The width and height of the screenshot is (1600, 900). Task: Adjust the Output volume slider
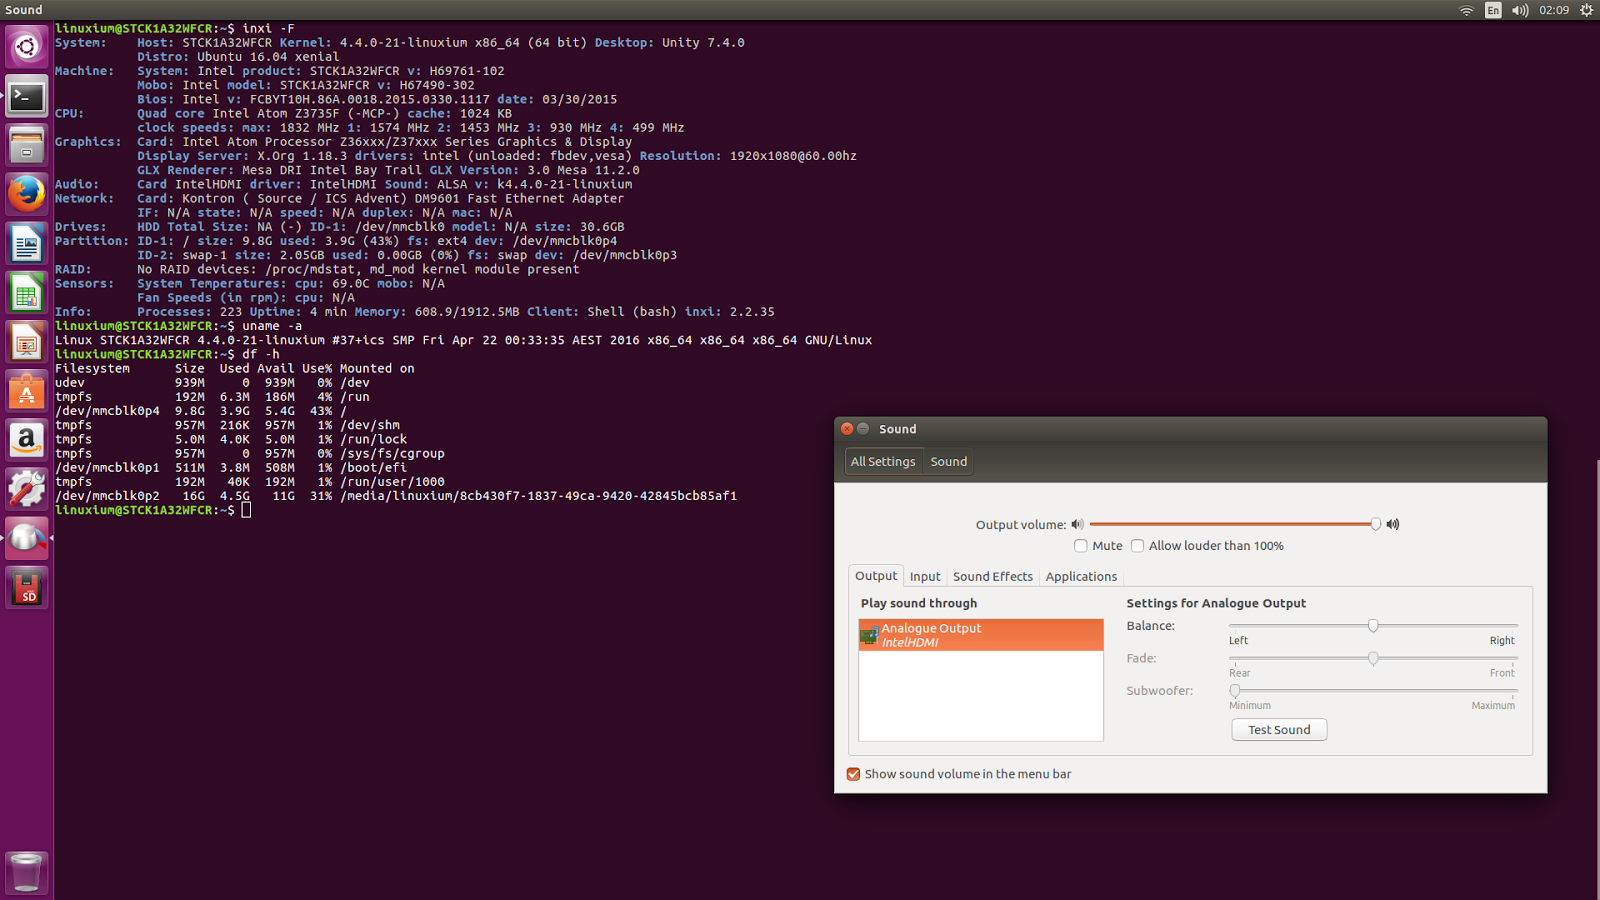point(1234,524)
